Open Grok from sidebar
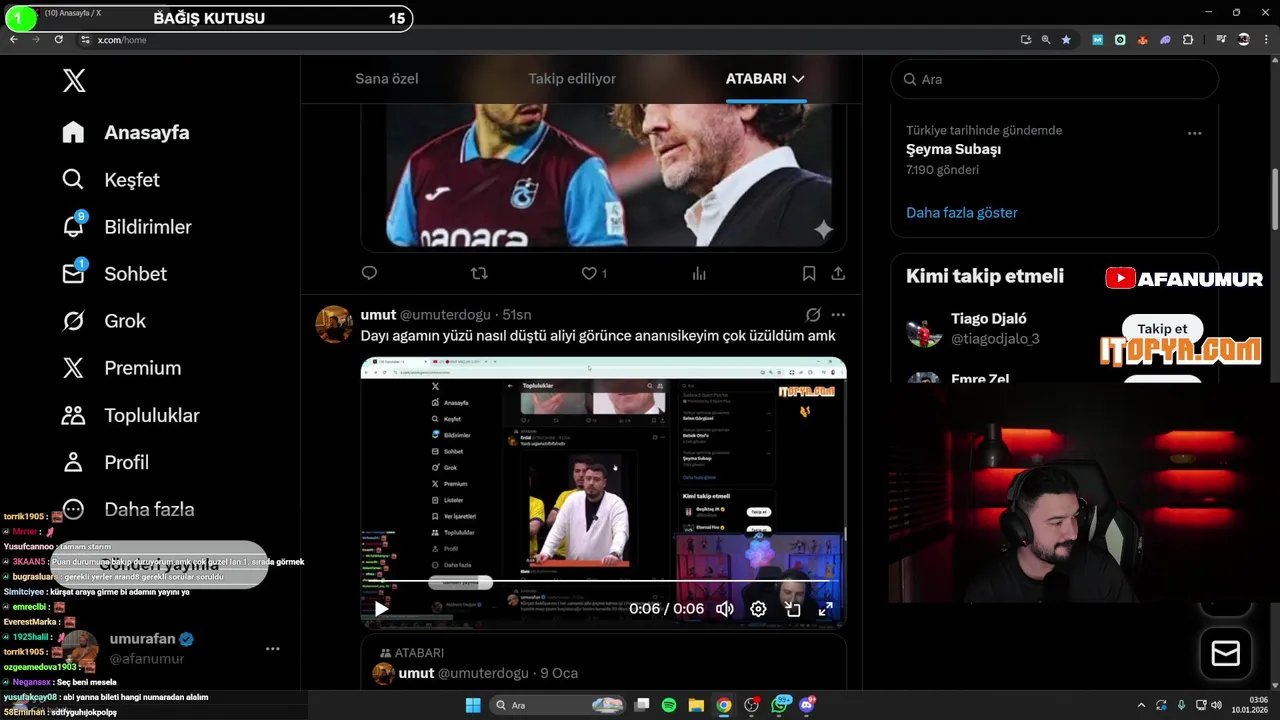This screenshot has height=720, width=1280. [x=104, y=321]
